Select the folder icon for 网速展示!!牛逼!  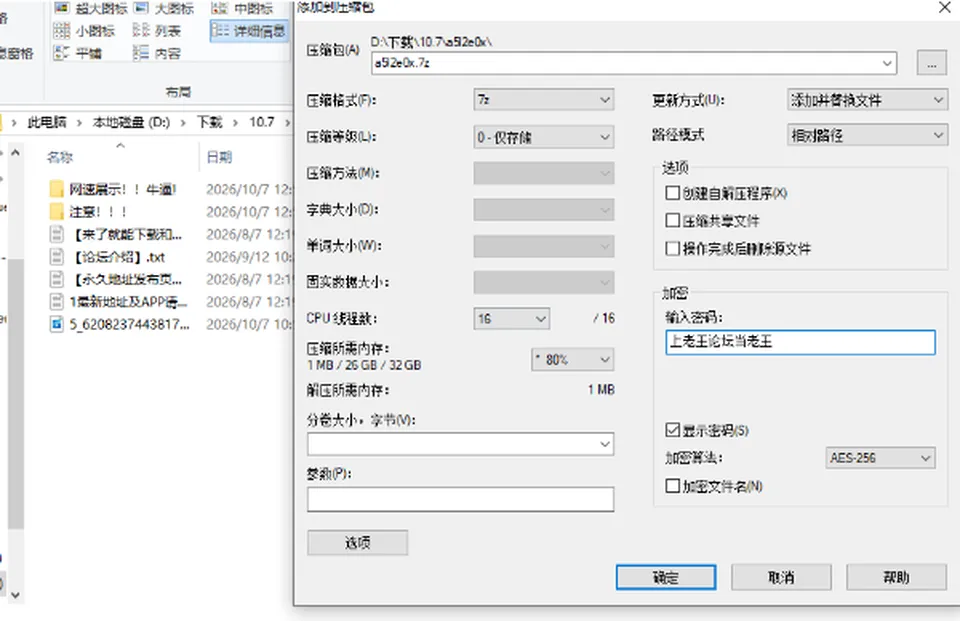56,189
